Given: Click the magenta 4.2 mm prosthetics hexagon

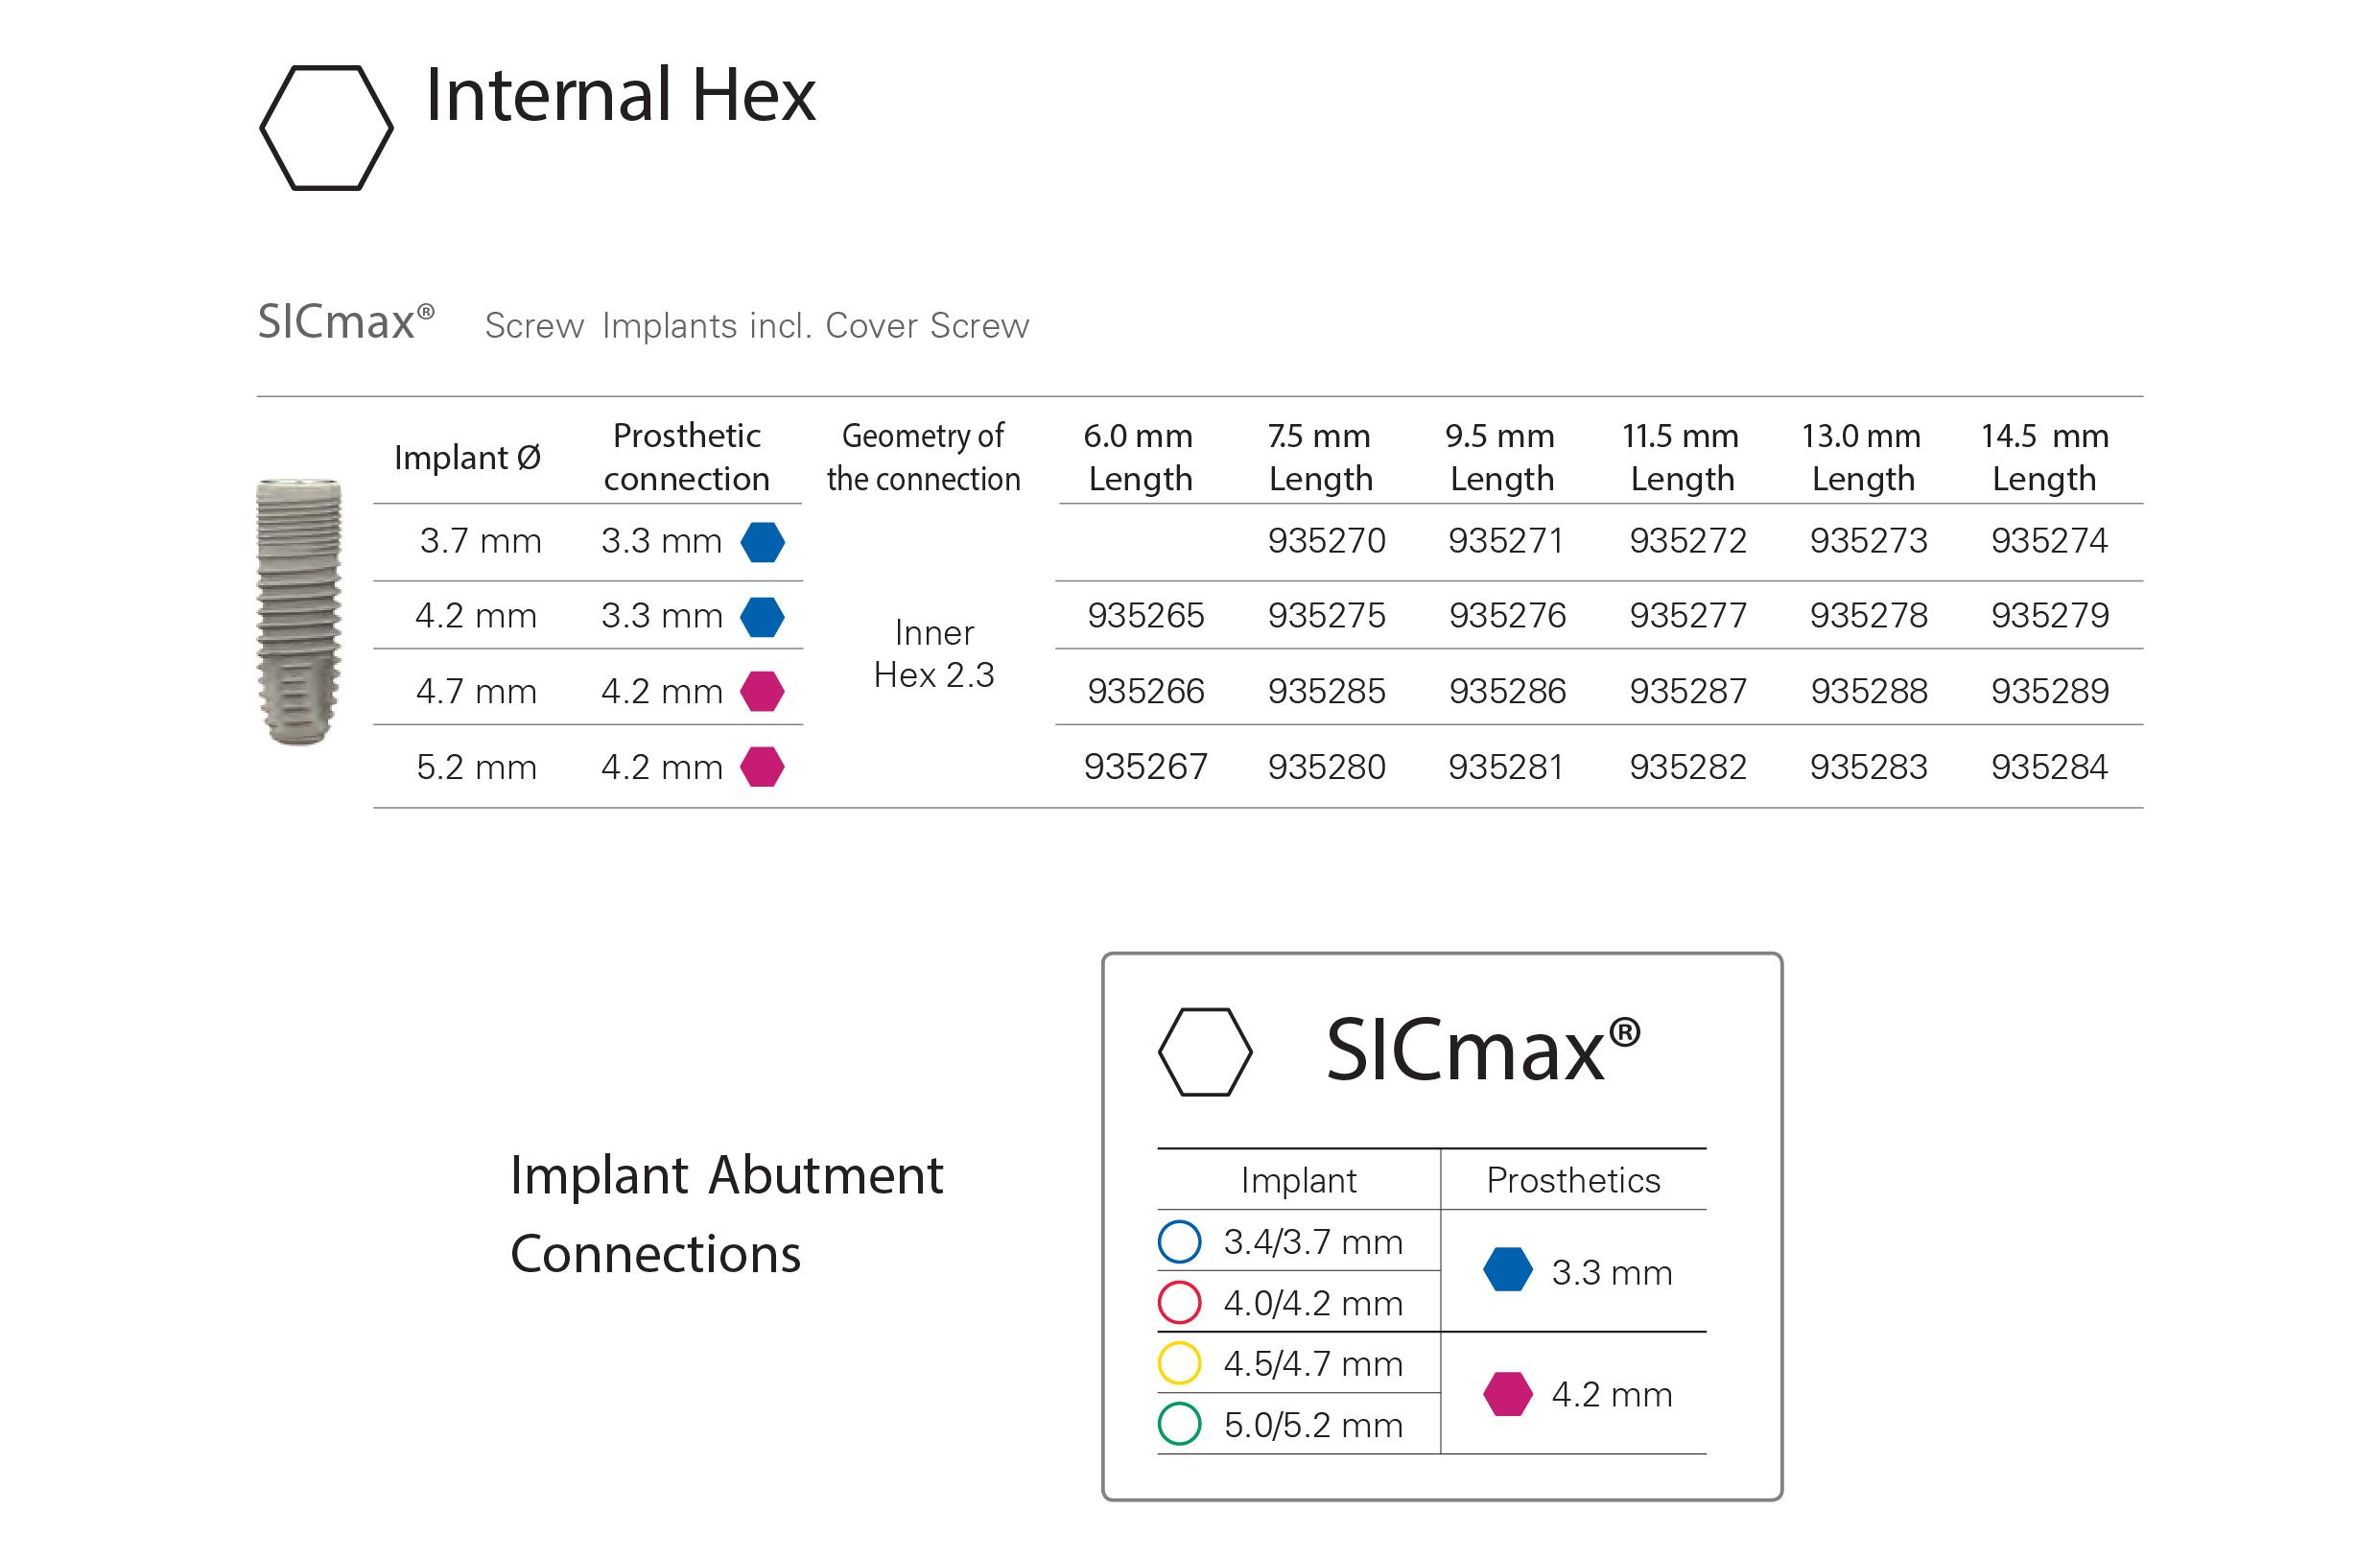Looking at the screenshot, I should (x=1509, y=1395).
